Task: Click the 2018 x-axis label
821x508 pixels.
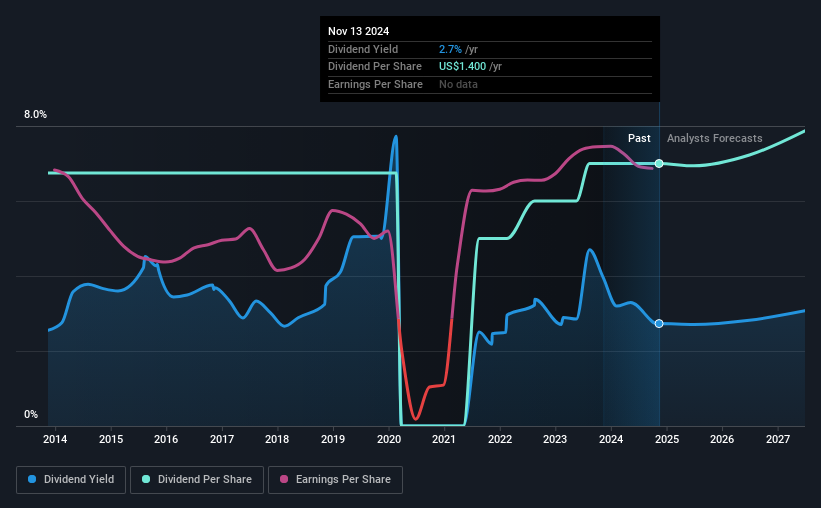Action: coord(277,439)
